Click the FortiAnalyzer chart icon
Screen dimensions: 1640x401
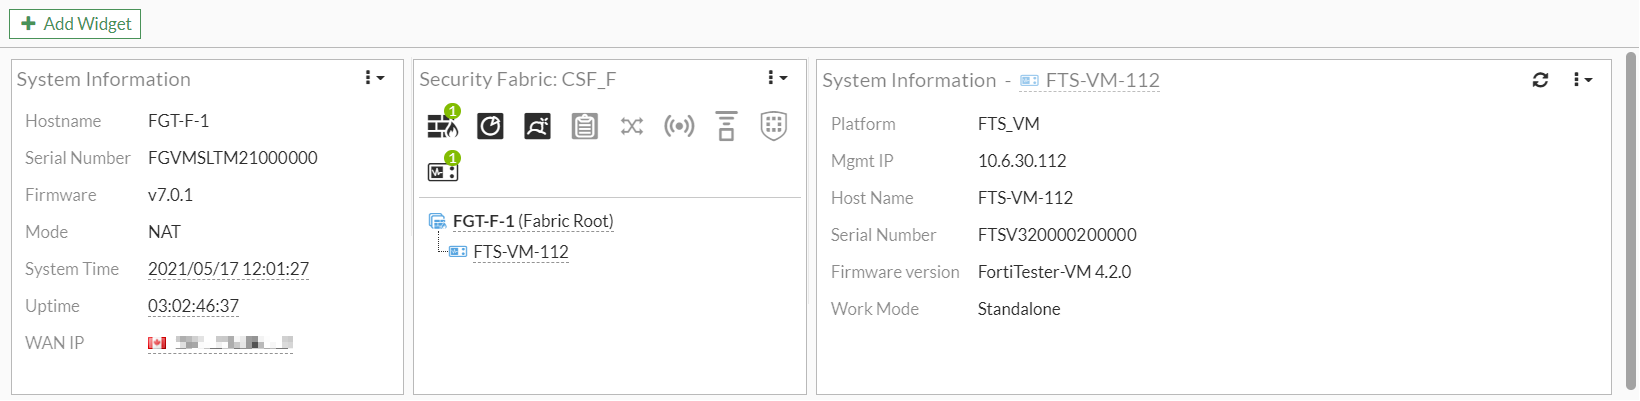coord(490,126)
